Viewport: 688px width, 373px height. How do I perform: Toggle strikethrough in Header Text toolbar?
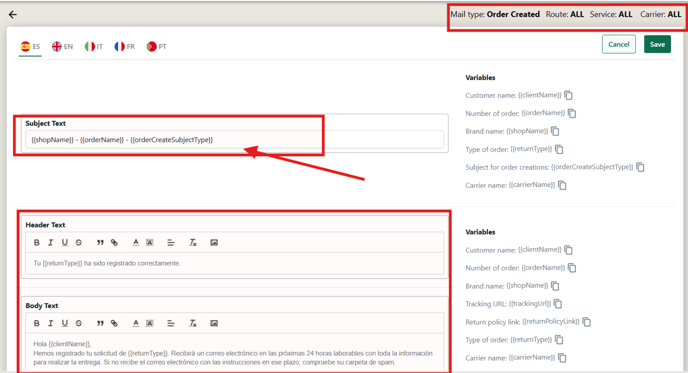tap(79, 242)
